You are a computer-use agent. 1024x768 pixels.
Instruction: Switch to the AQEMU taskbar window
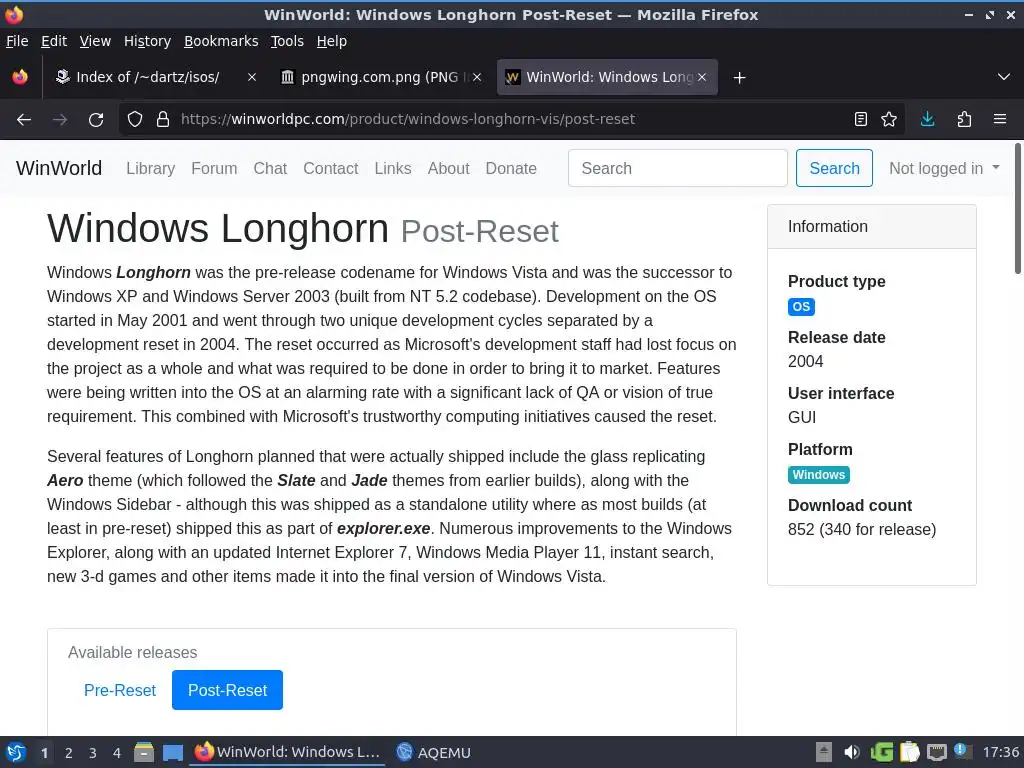pos(434,752)
